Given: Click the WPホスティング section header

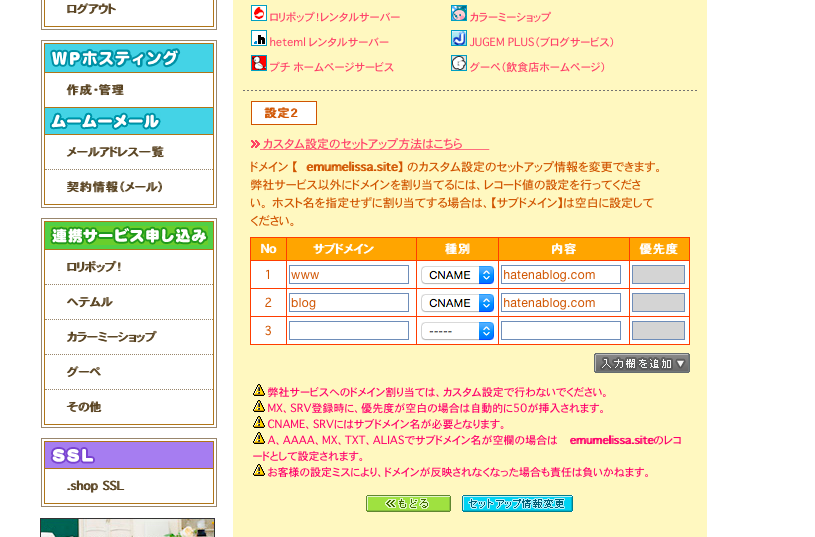Looking at the screenshot, I should pos(129,58).
